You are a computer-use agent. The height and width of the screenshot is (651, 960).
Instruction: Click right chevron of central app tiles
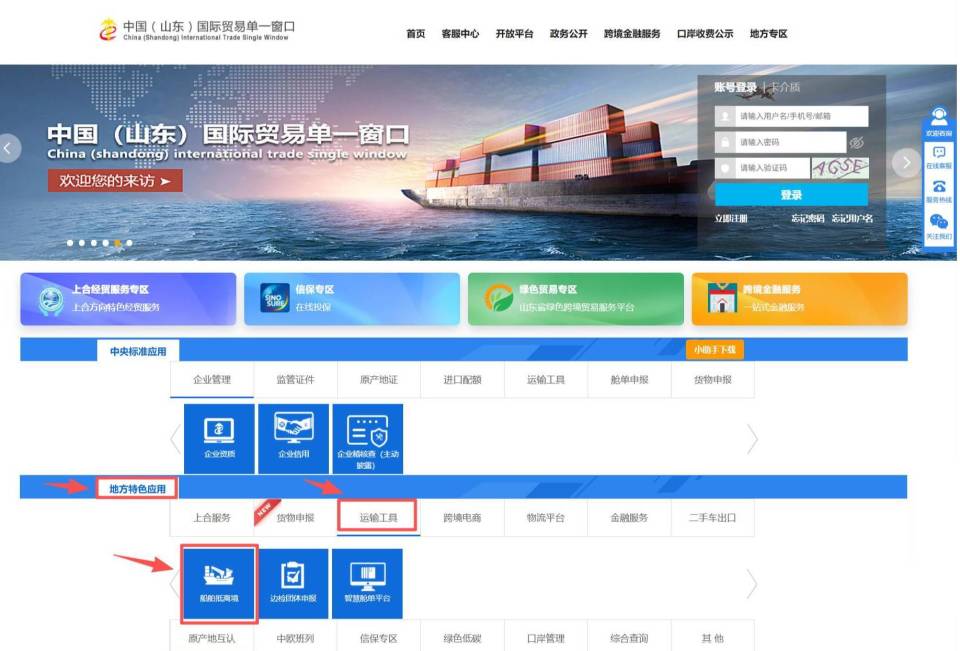click(752, 438)
